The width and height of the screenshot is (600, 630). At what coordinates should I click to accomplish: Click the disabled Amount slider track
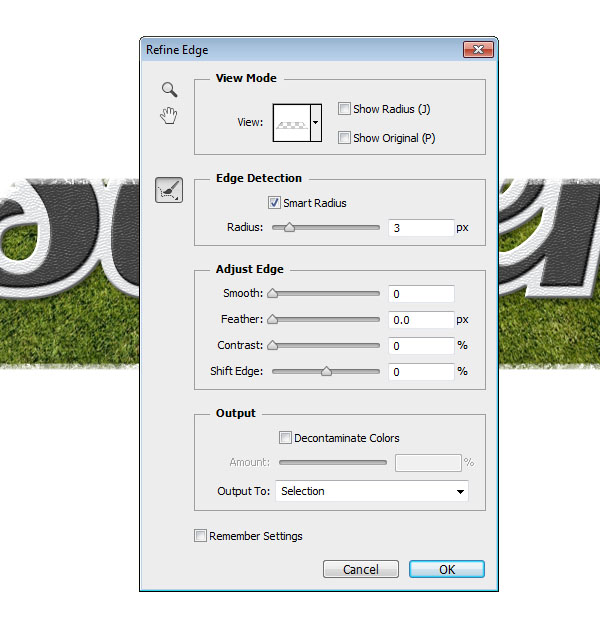(333, 462)
